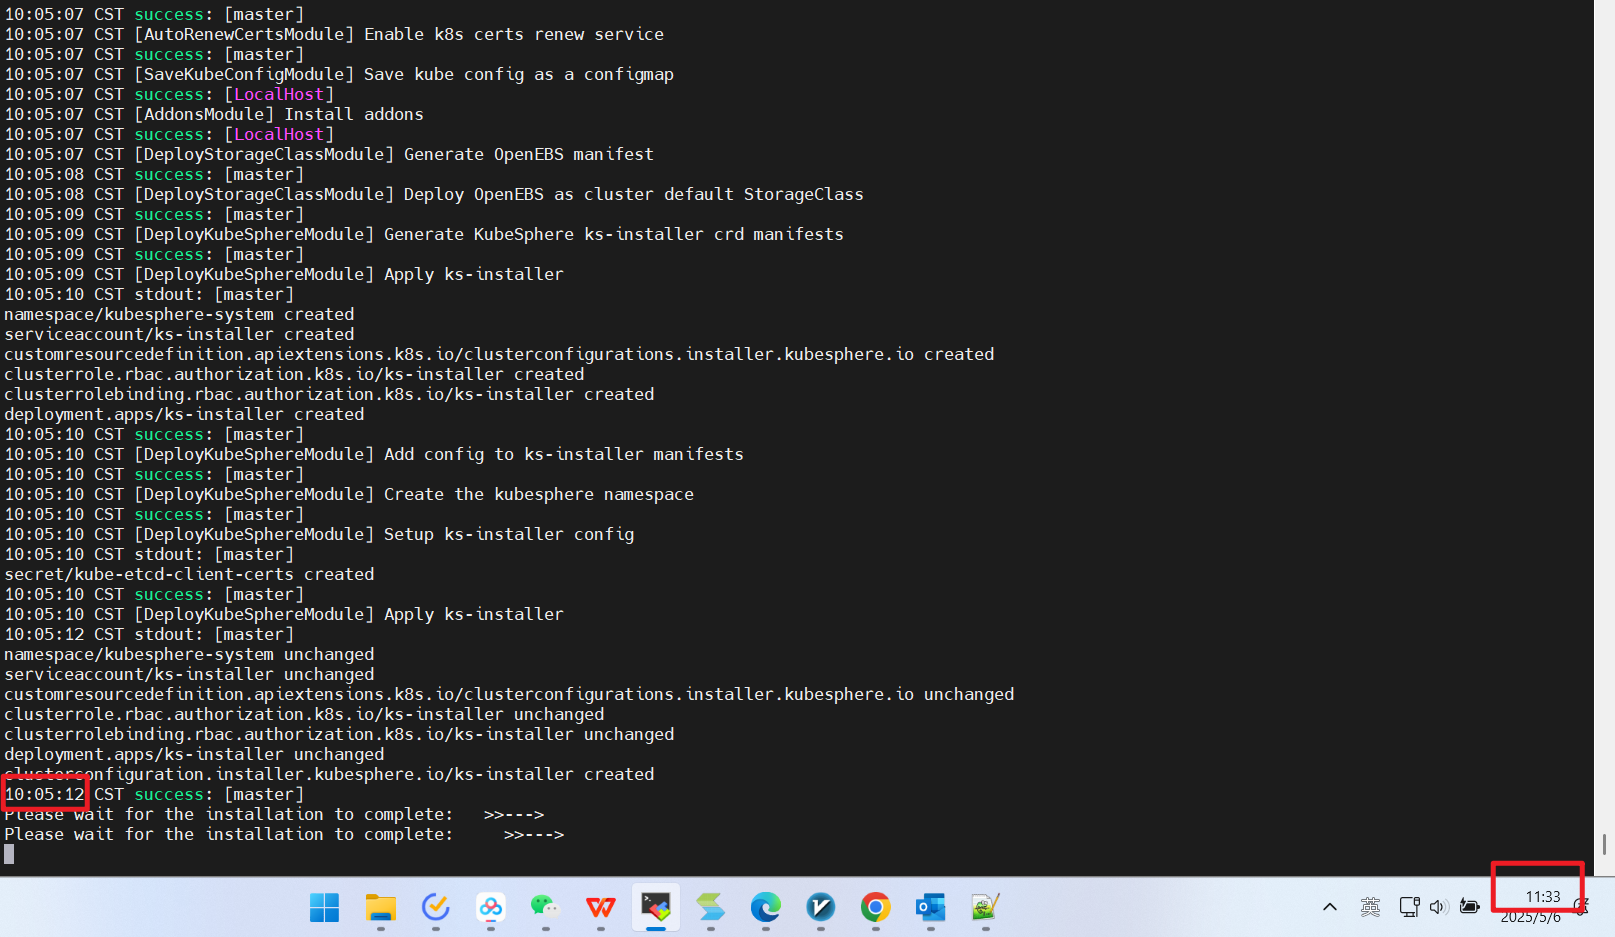The width and height of the screenshot is (1615, 937).
Task: Open the clock showing 11:33
Action: [x=1543, y=897]
